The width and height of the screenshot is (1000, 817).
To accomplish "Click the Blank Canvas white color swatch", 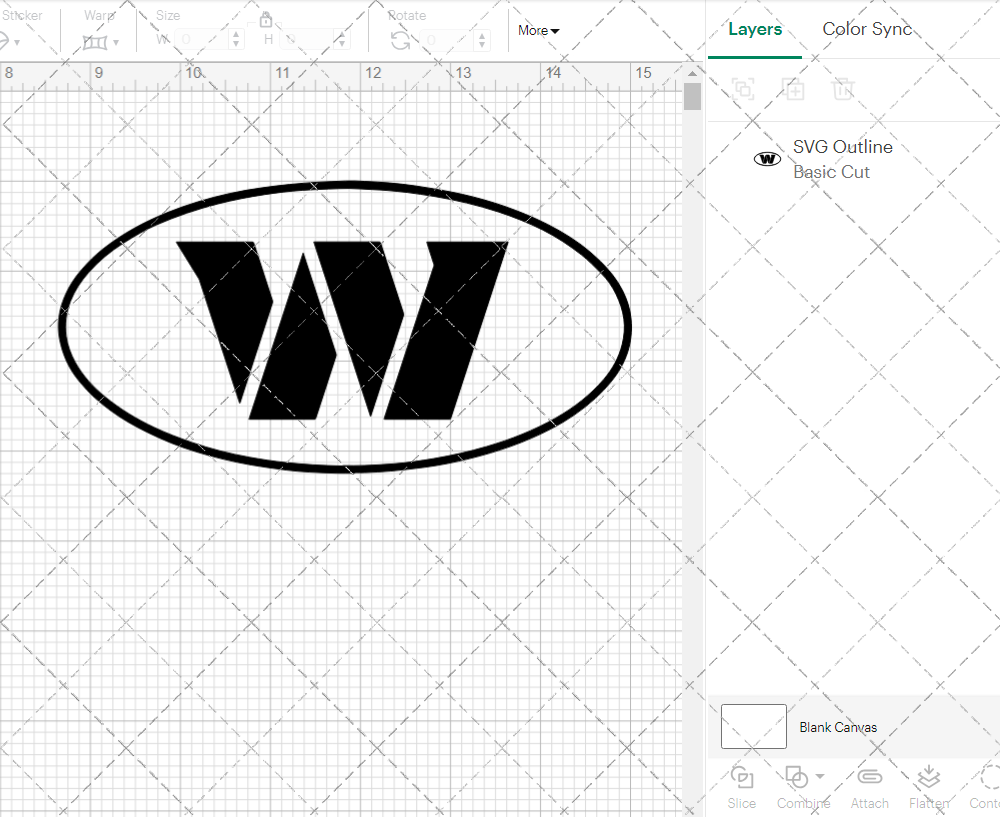I will tap(753, 727).
